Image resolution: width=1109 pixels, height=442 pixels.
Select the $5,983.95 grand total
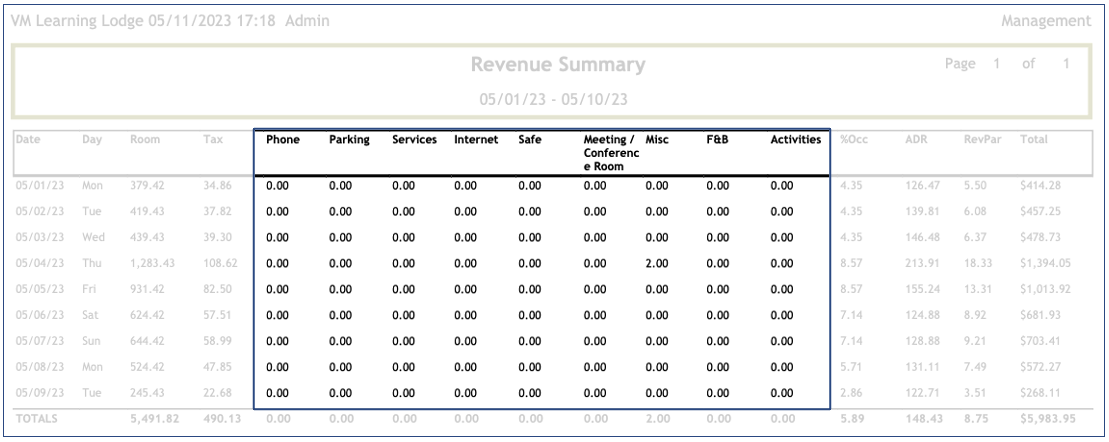(x=1045, y=420)
